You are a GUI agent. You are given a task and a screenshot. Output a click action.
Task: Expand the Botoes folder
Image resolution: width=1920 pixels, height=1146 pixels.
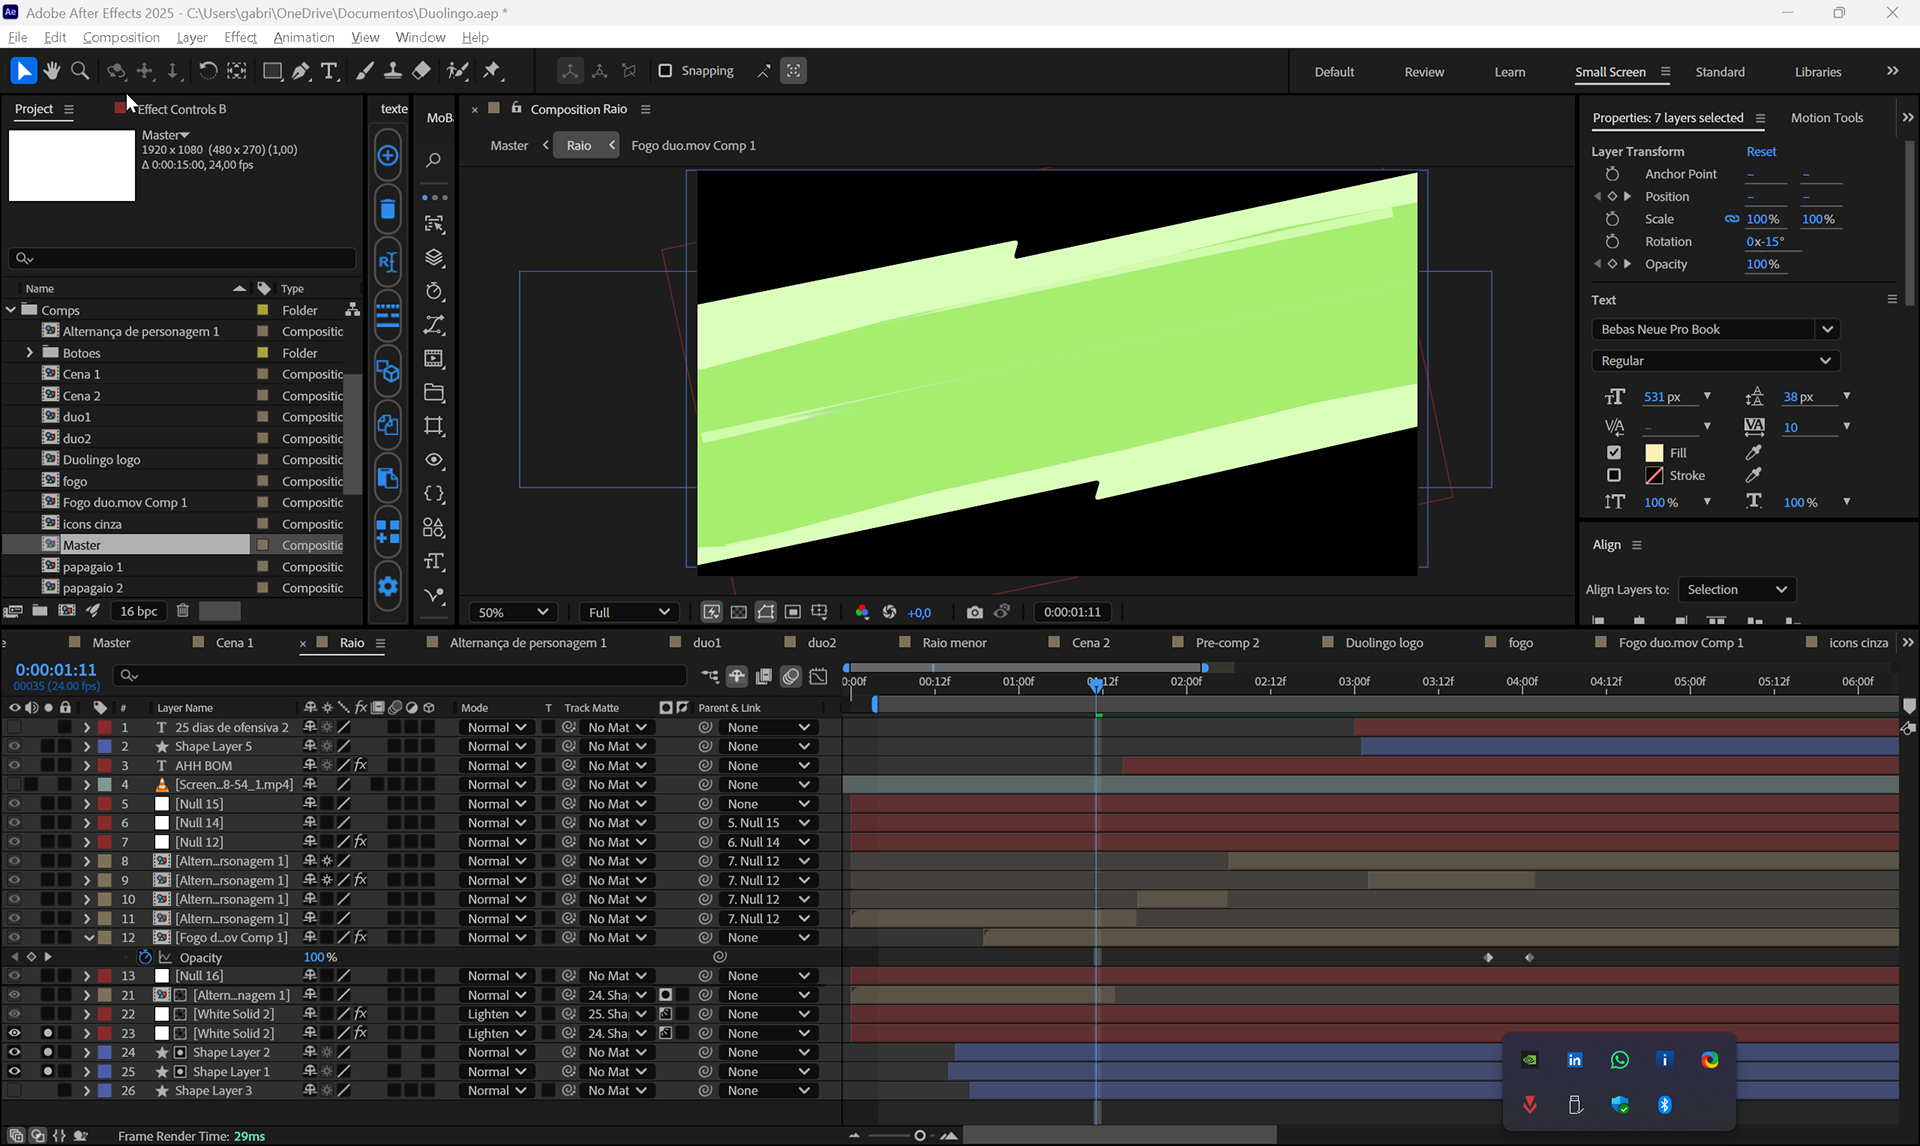(x=30, y=353)
